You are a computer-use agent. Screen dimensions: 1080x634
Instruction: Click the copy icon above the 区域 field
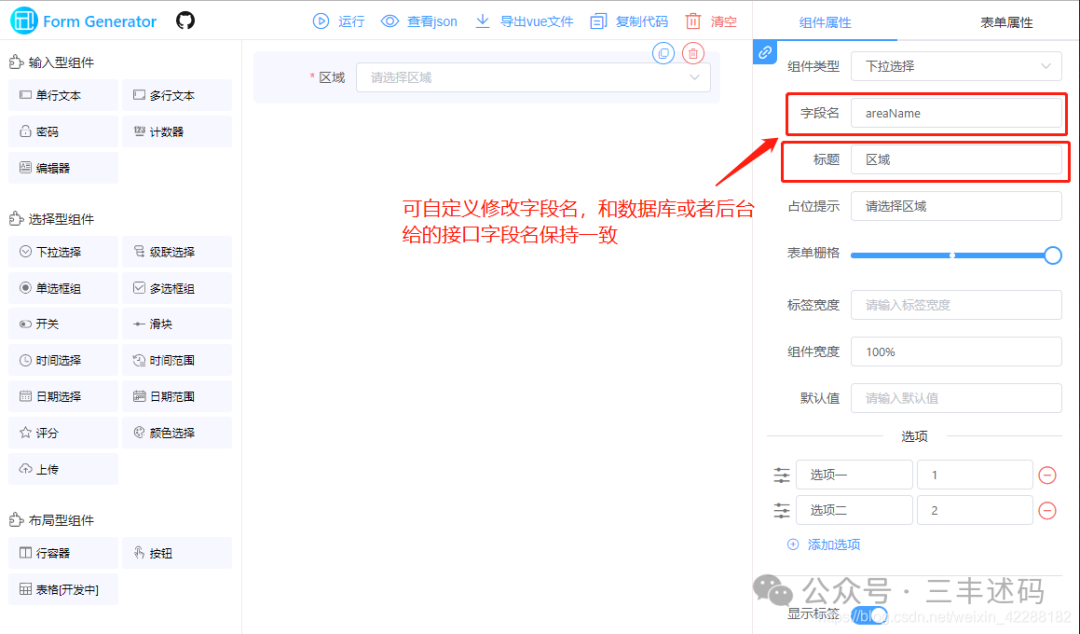[663, 53]
